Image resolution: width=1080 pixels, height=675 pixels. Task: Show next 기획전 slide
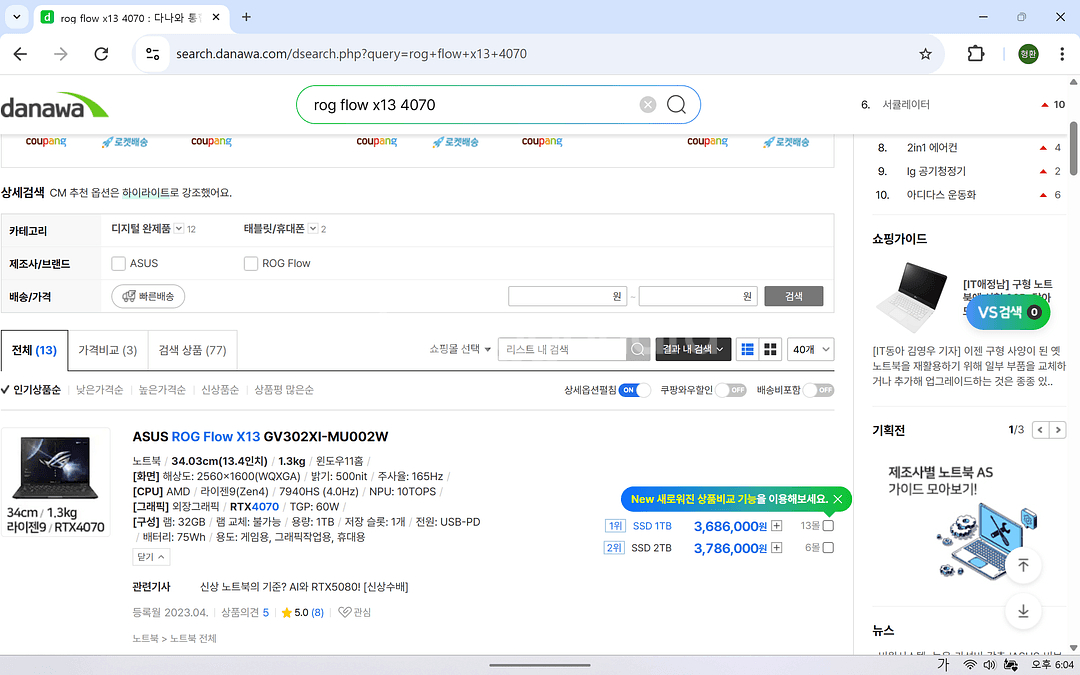[1057, 430]
